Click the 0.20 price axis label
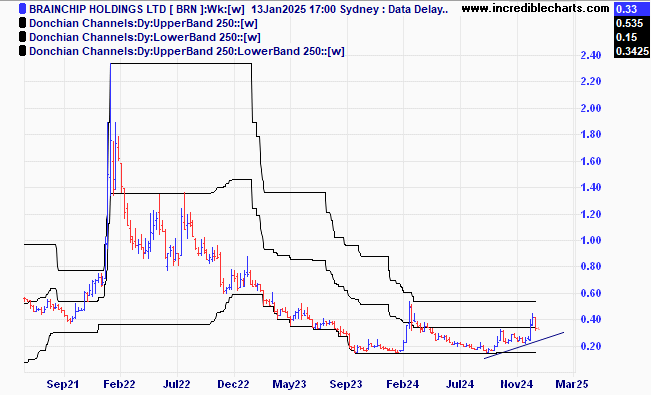The height and width of the screenshot is (395, 651). click(591, 346)
